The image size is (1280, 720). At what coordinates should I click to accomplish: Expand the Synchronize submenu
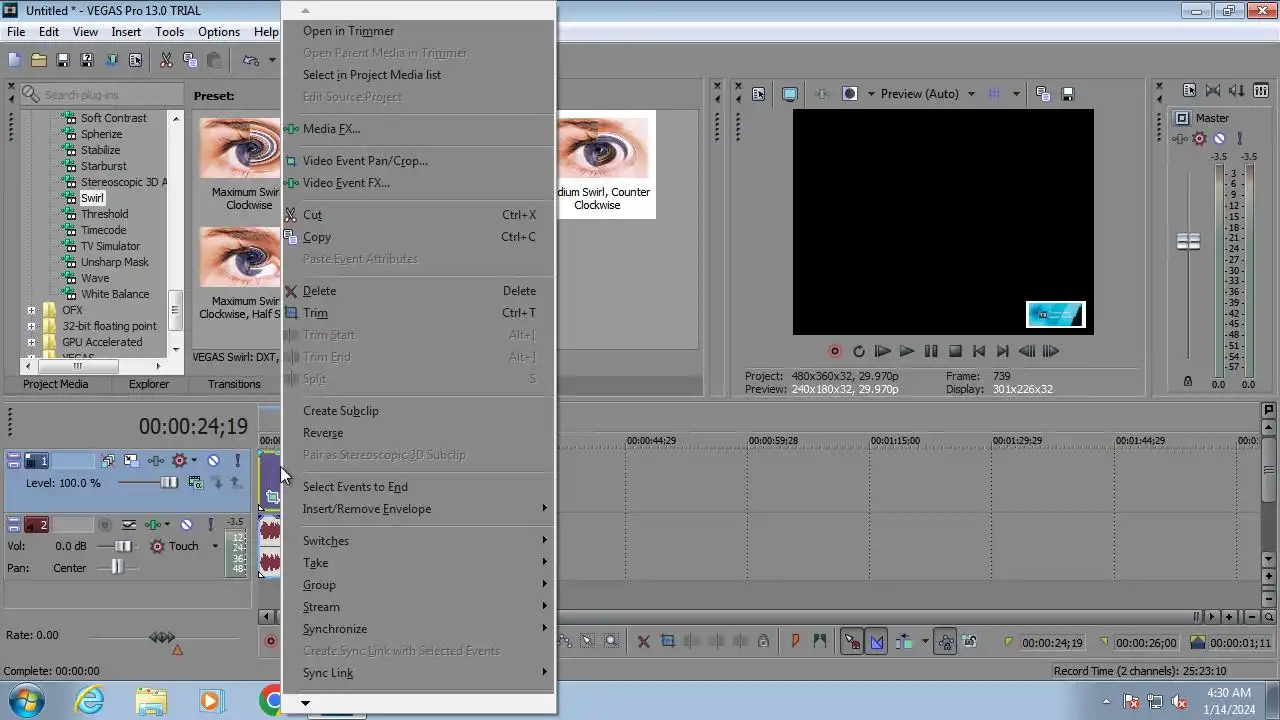click(x=418, y=629)
